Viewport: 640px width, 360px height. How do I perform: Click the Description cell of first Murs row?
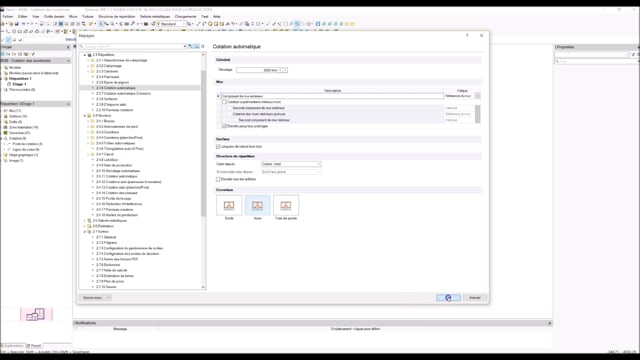point(332,96)
